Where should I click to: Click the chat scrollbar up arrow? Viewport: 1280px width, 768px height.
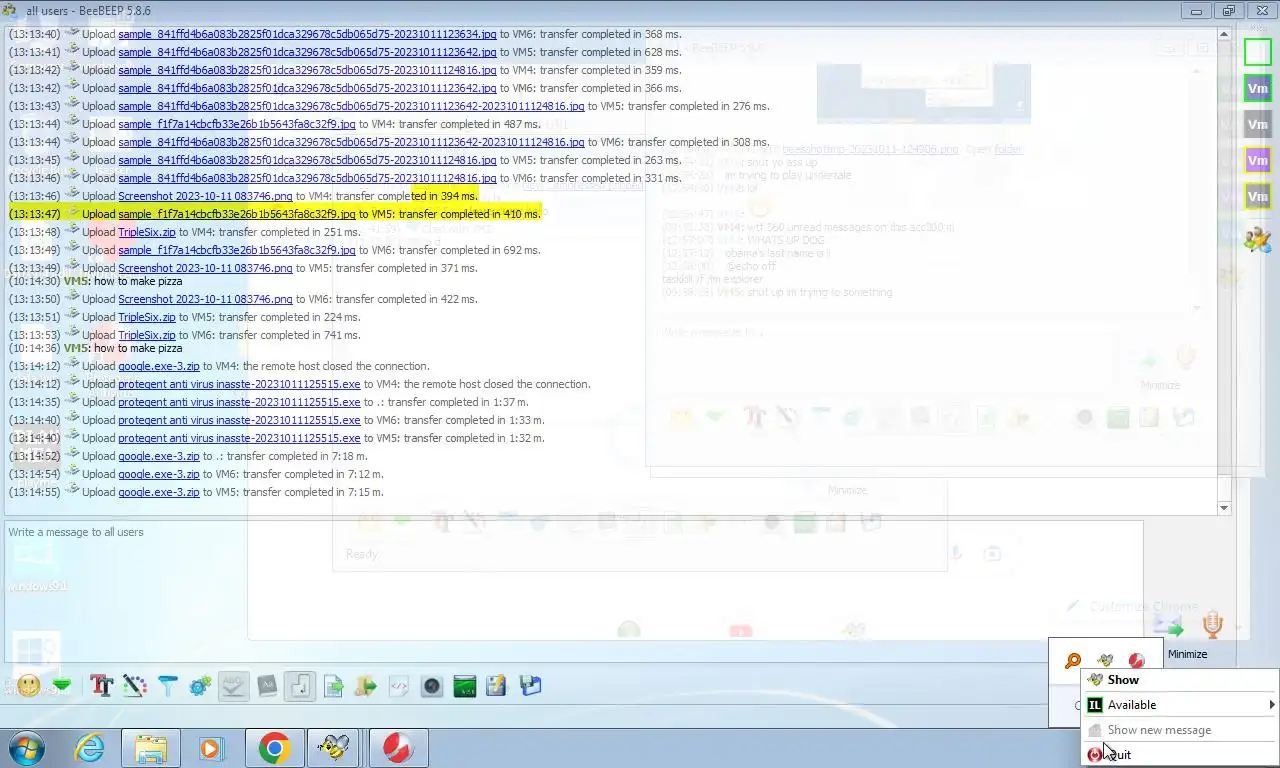click(1224, 33)
